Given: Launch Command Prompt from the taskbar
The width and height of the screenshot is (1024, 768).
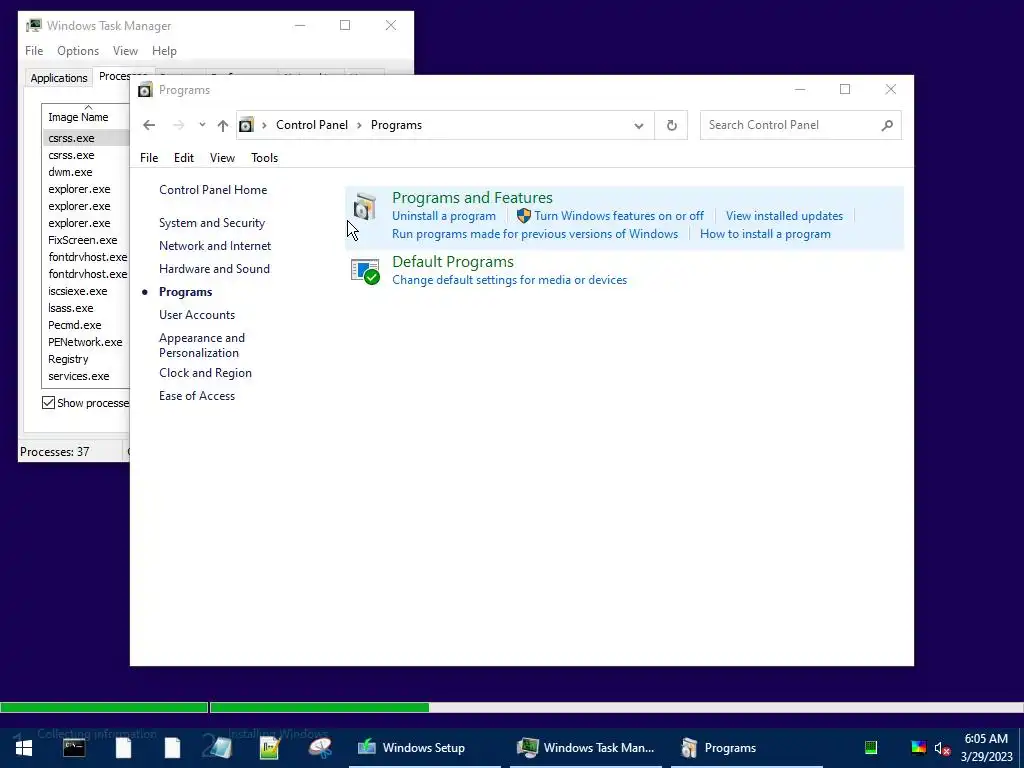Looking at the screenshot, I should (x=74, y=748).
